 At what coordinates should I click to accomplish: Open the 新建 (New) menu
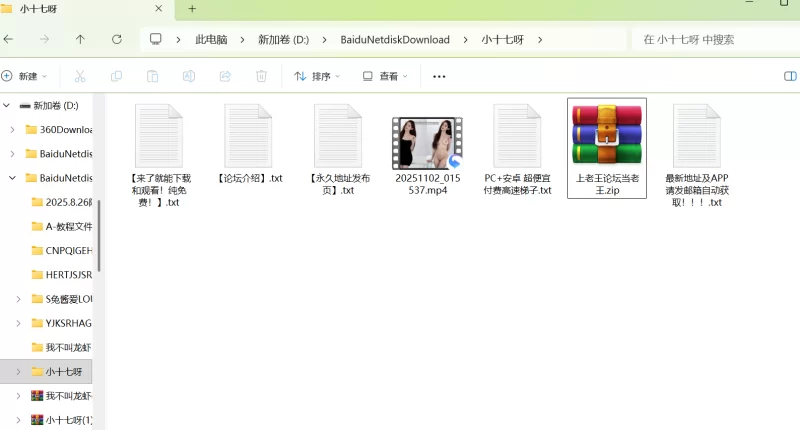click(x=24, y=76)
